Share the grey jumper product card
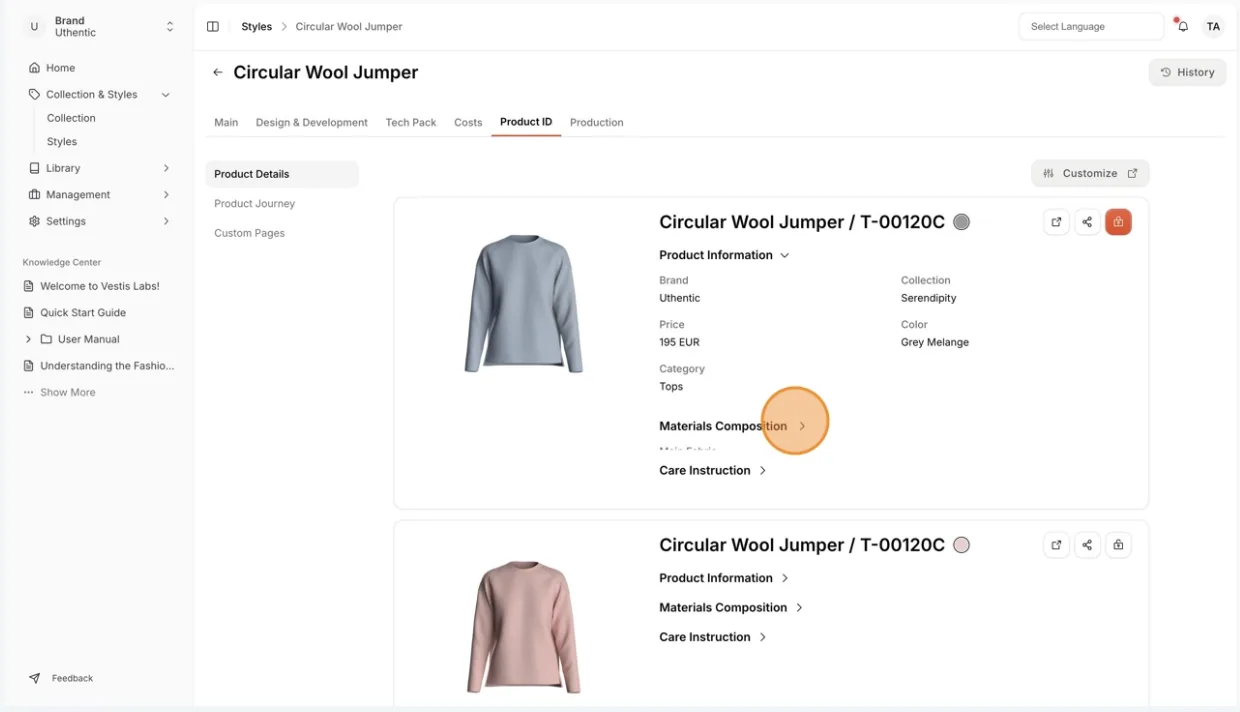1240x712 pixels. (x=1087, y=222)
